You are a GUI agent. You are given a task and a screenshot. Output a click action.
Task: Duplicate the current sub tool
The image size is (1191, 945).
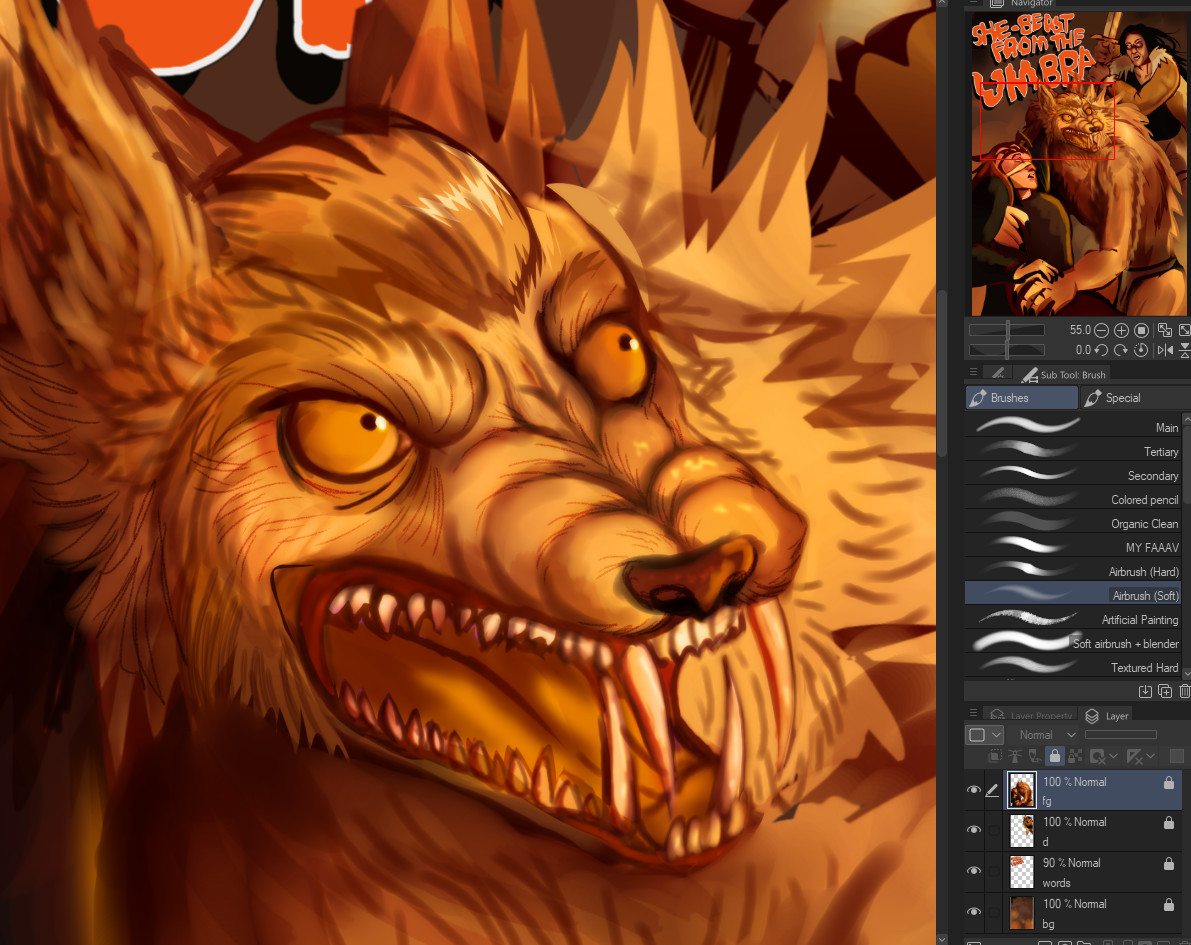[1165, 691]
